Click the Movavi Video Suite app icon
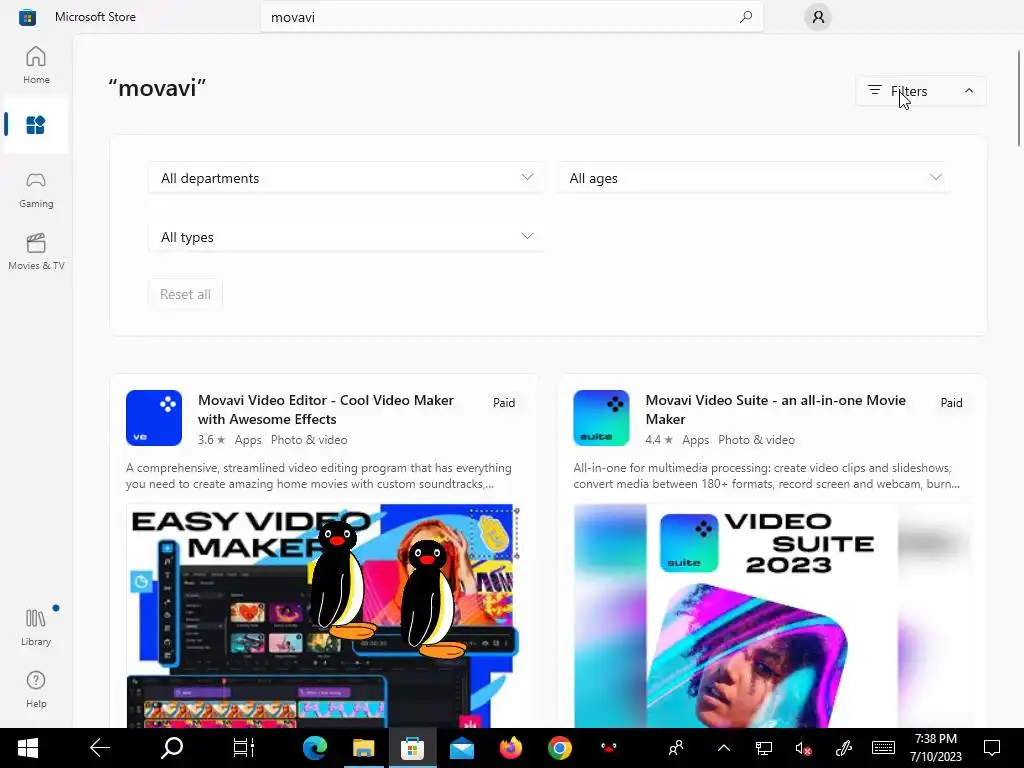This screenshot has height=768, width=1024. (601, 418)
